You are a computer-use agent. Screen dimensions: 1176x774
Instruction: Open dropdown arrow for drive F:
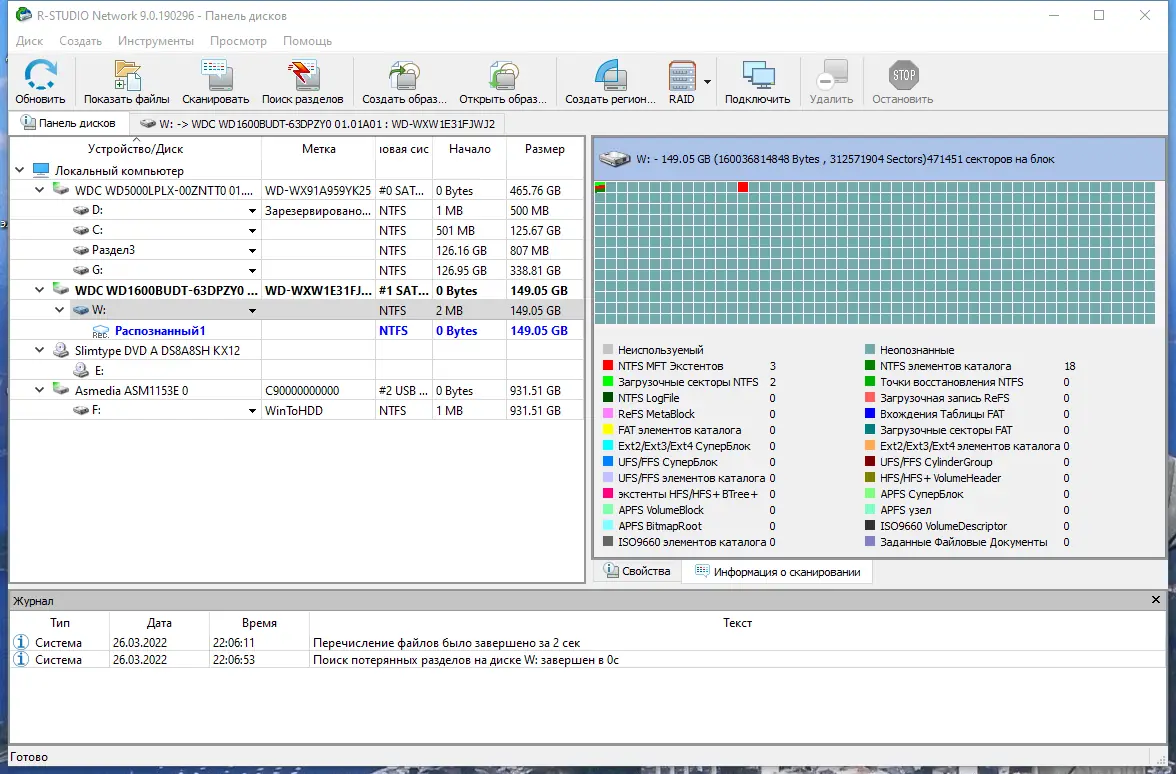[253, 411]
